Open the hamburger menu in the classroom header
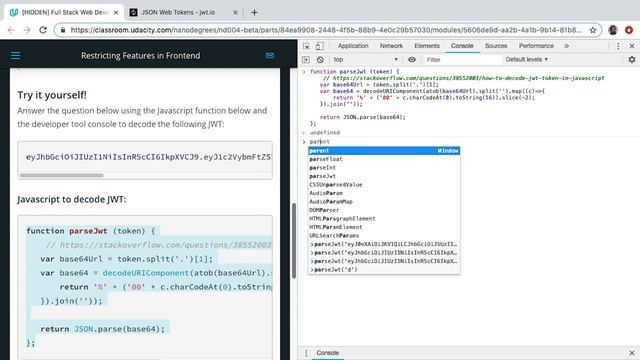The height and width of the screenshot is (360, 640). [15, 56]
